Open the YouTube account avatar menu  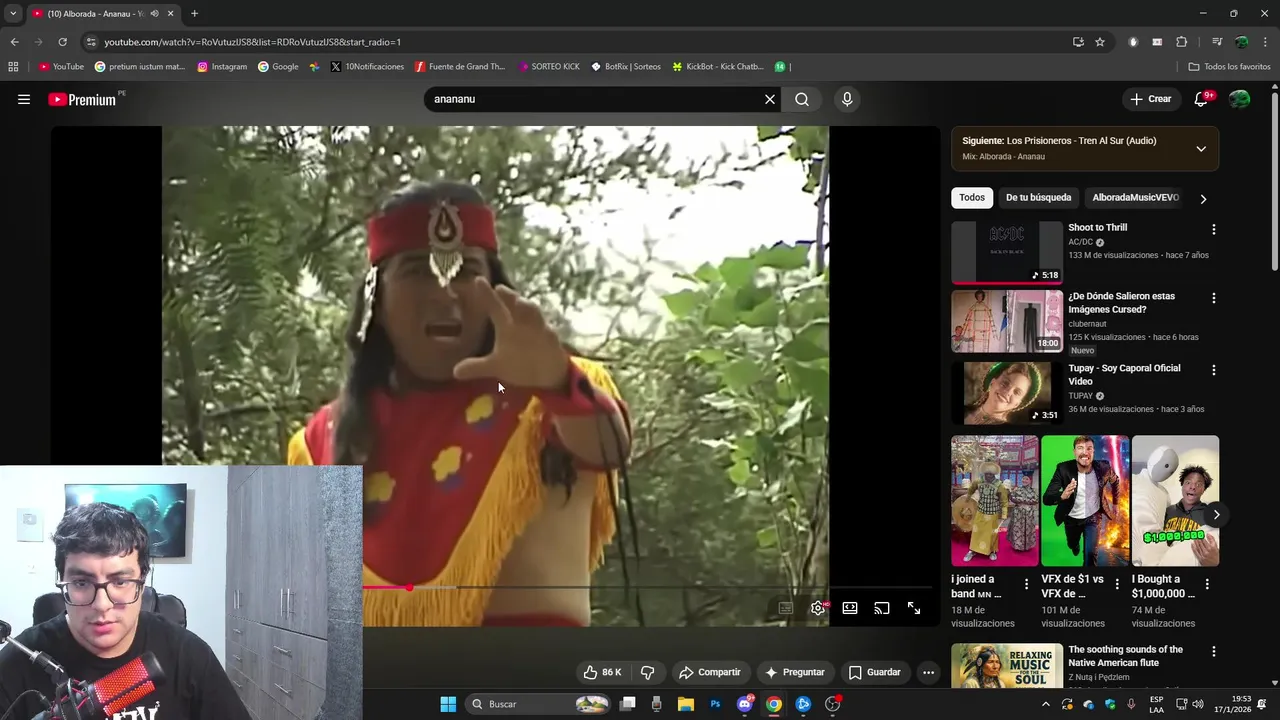coord(1239,99)
